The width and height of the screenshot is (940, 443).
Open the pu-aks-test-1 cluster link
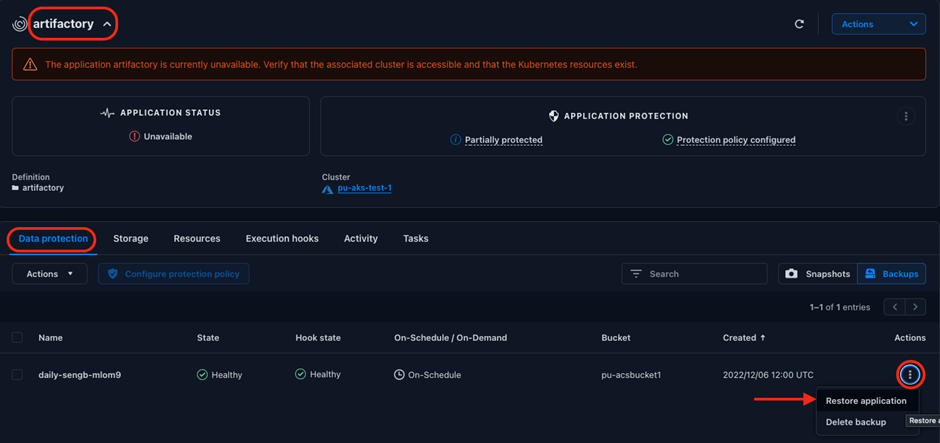[x=364, y=188]
